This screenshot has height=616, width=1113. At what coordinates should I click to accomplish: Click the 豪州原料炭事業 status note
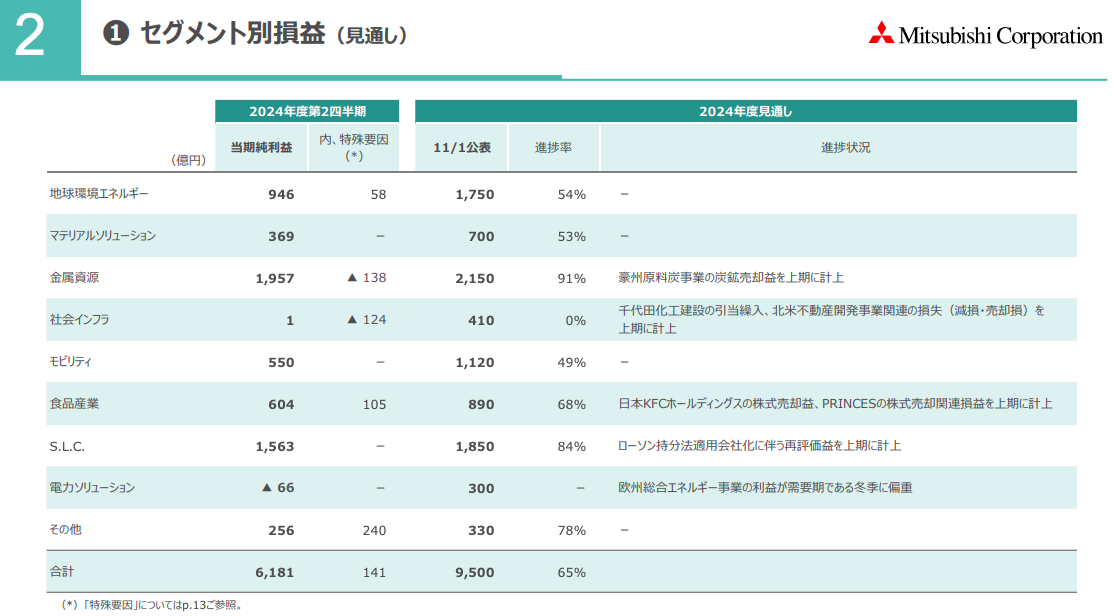pyautogui.click(x=731, y=277)
